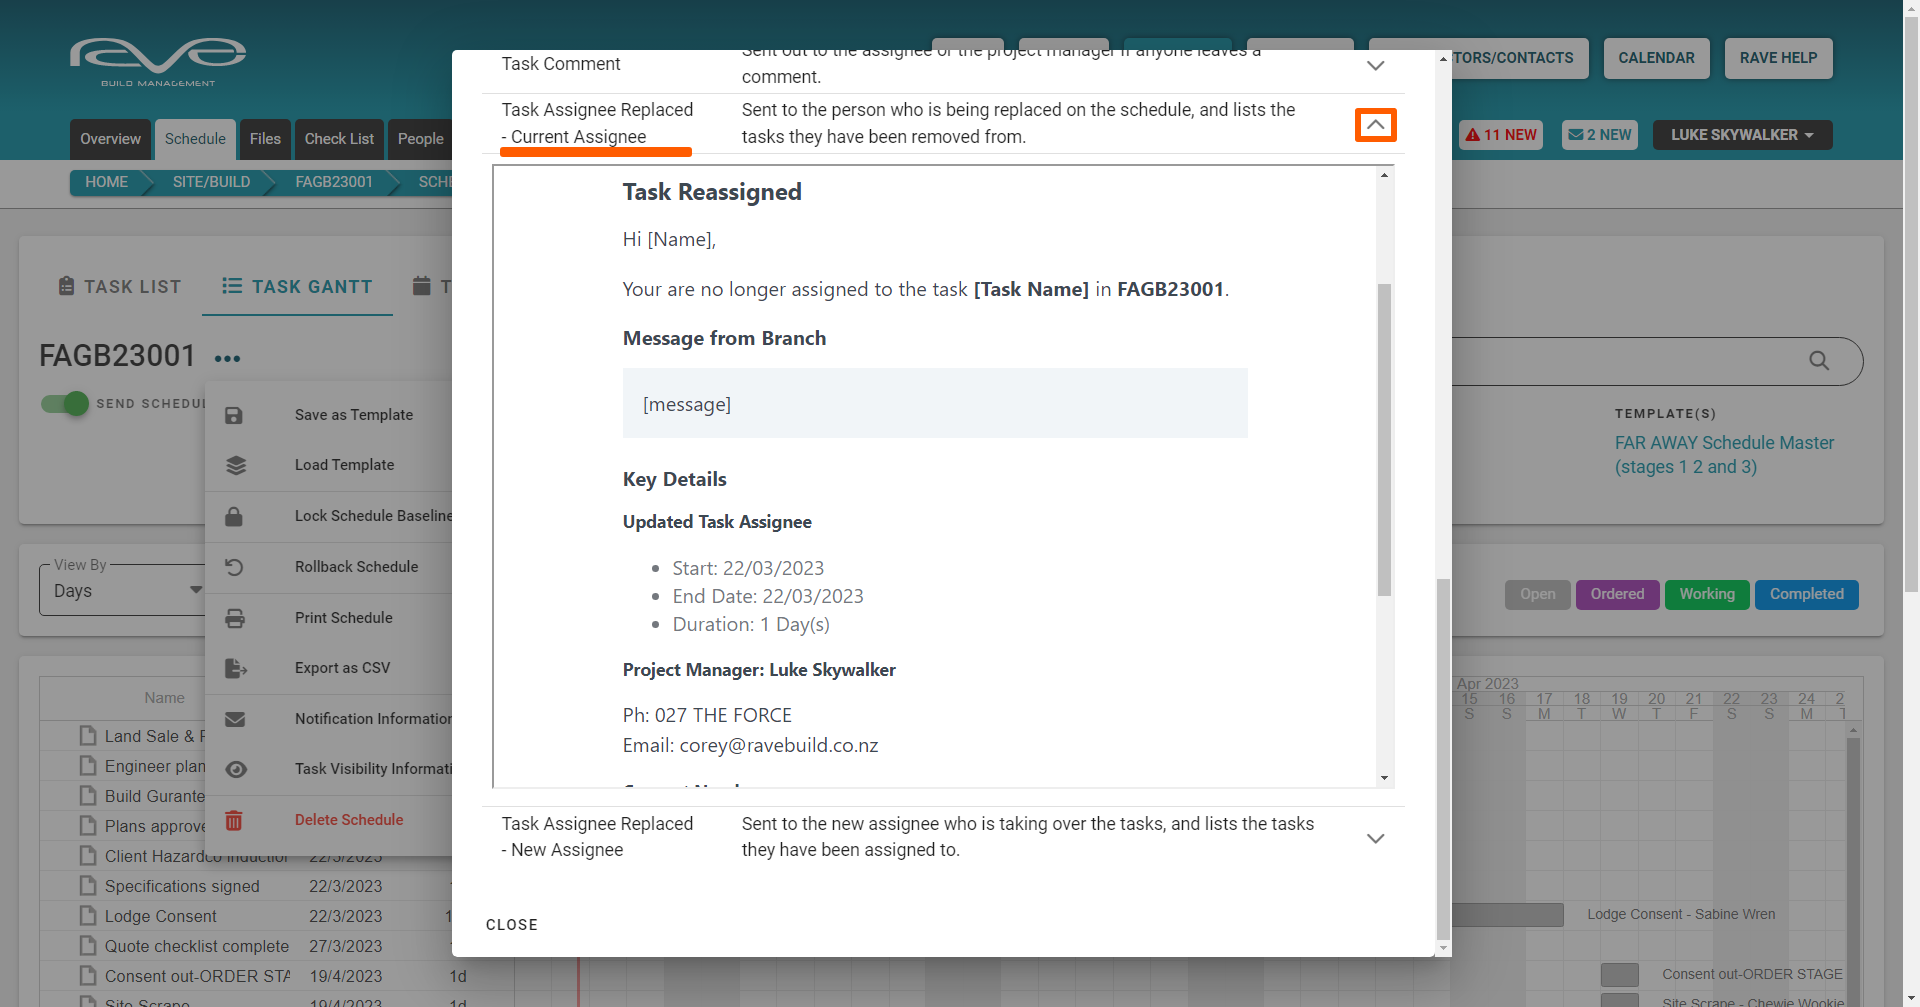Filter by Working status

pyautogui.click(x=1707, y=594)
